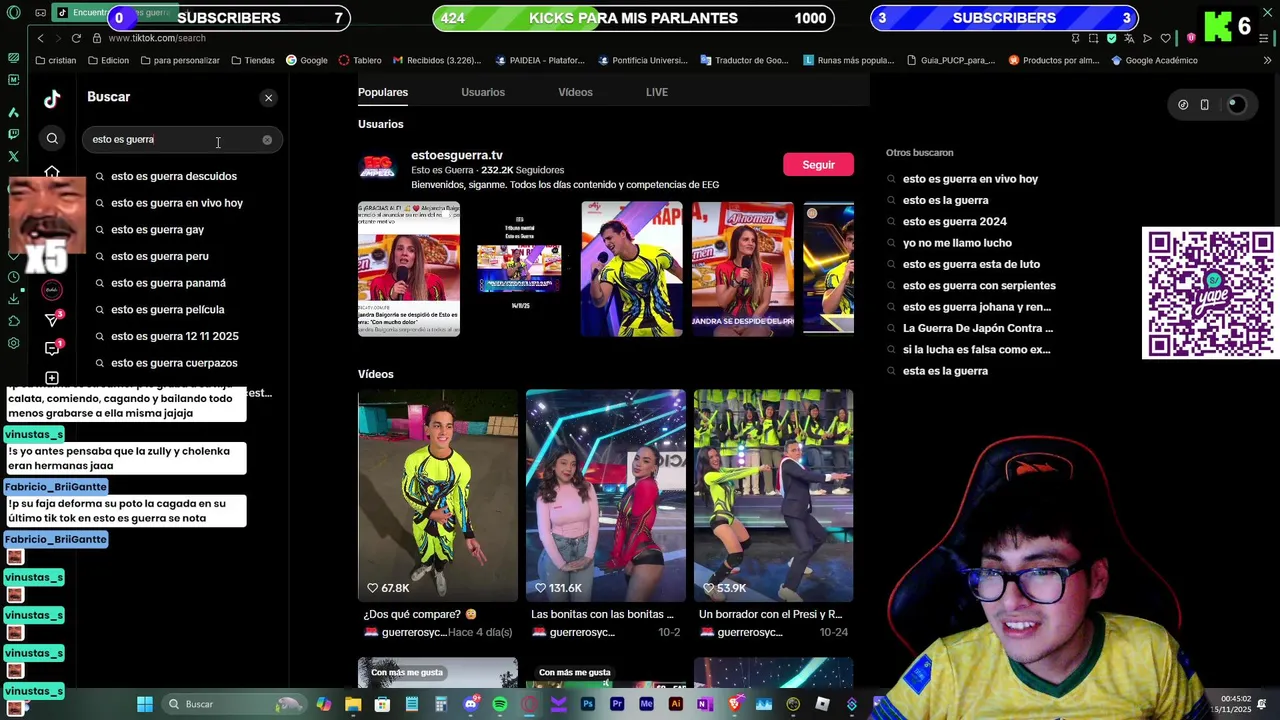Open Twitch in the browser sidebar
The width and height of the screenshot is (1280, 720).
pyautogui.click(x=13, y=134)
